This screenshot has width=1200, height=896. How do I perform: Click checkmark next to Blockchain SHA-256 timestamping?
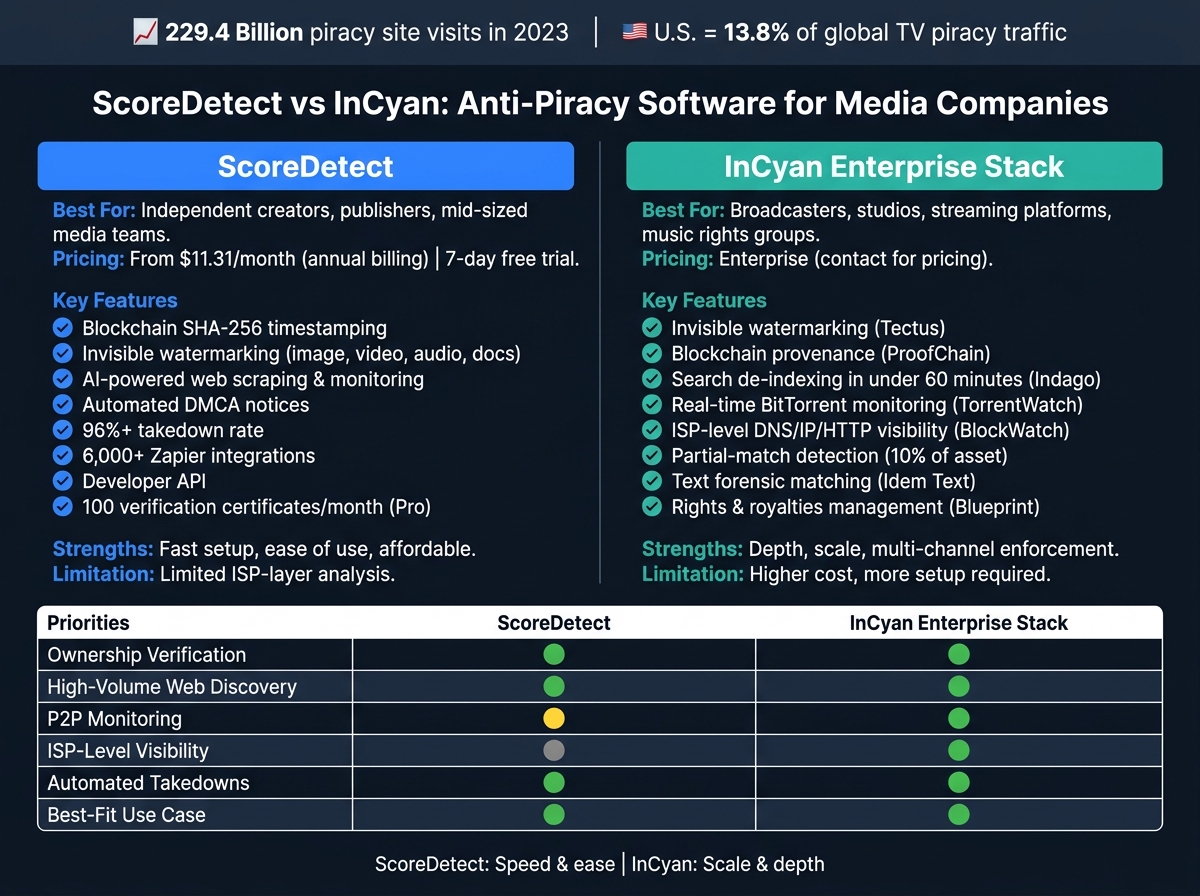pos(63,327)
